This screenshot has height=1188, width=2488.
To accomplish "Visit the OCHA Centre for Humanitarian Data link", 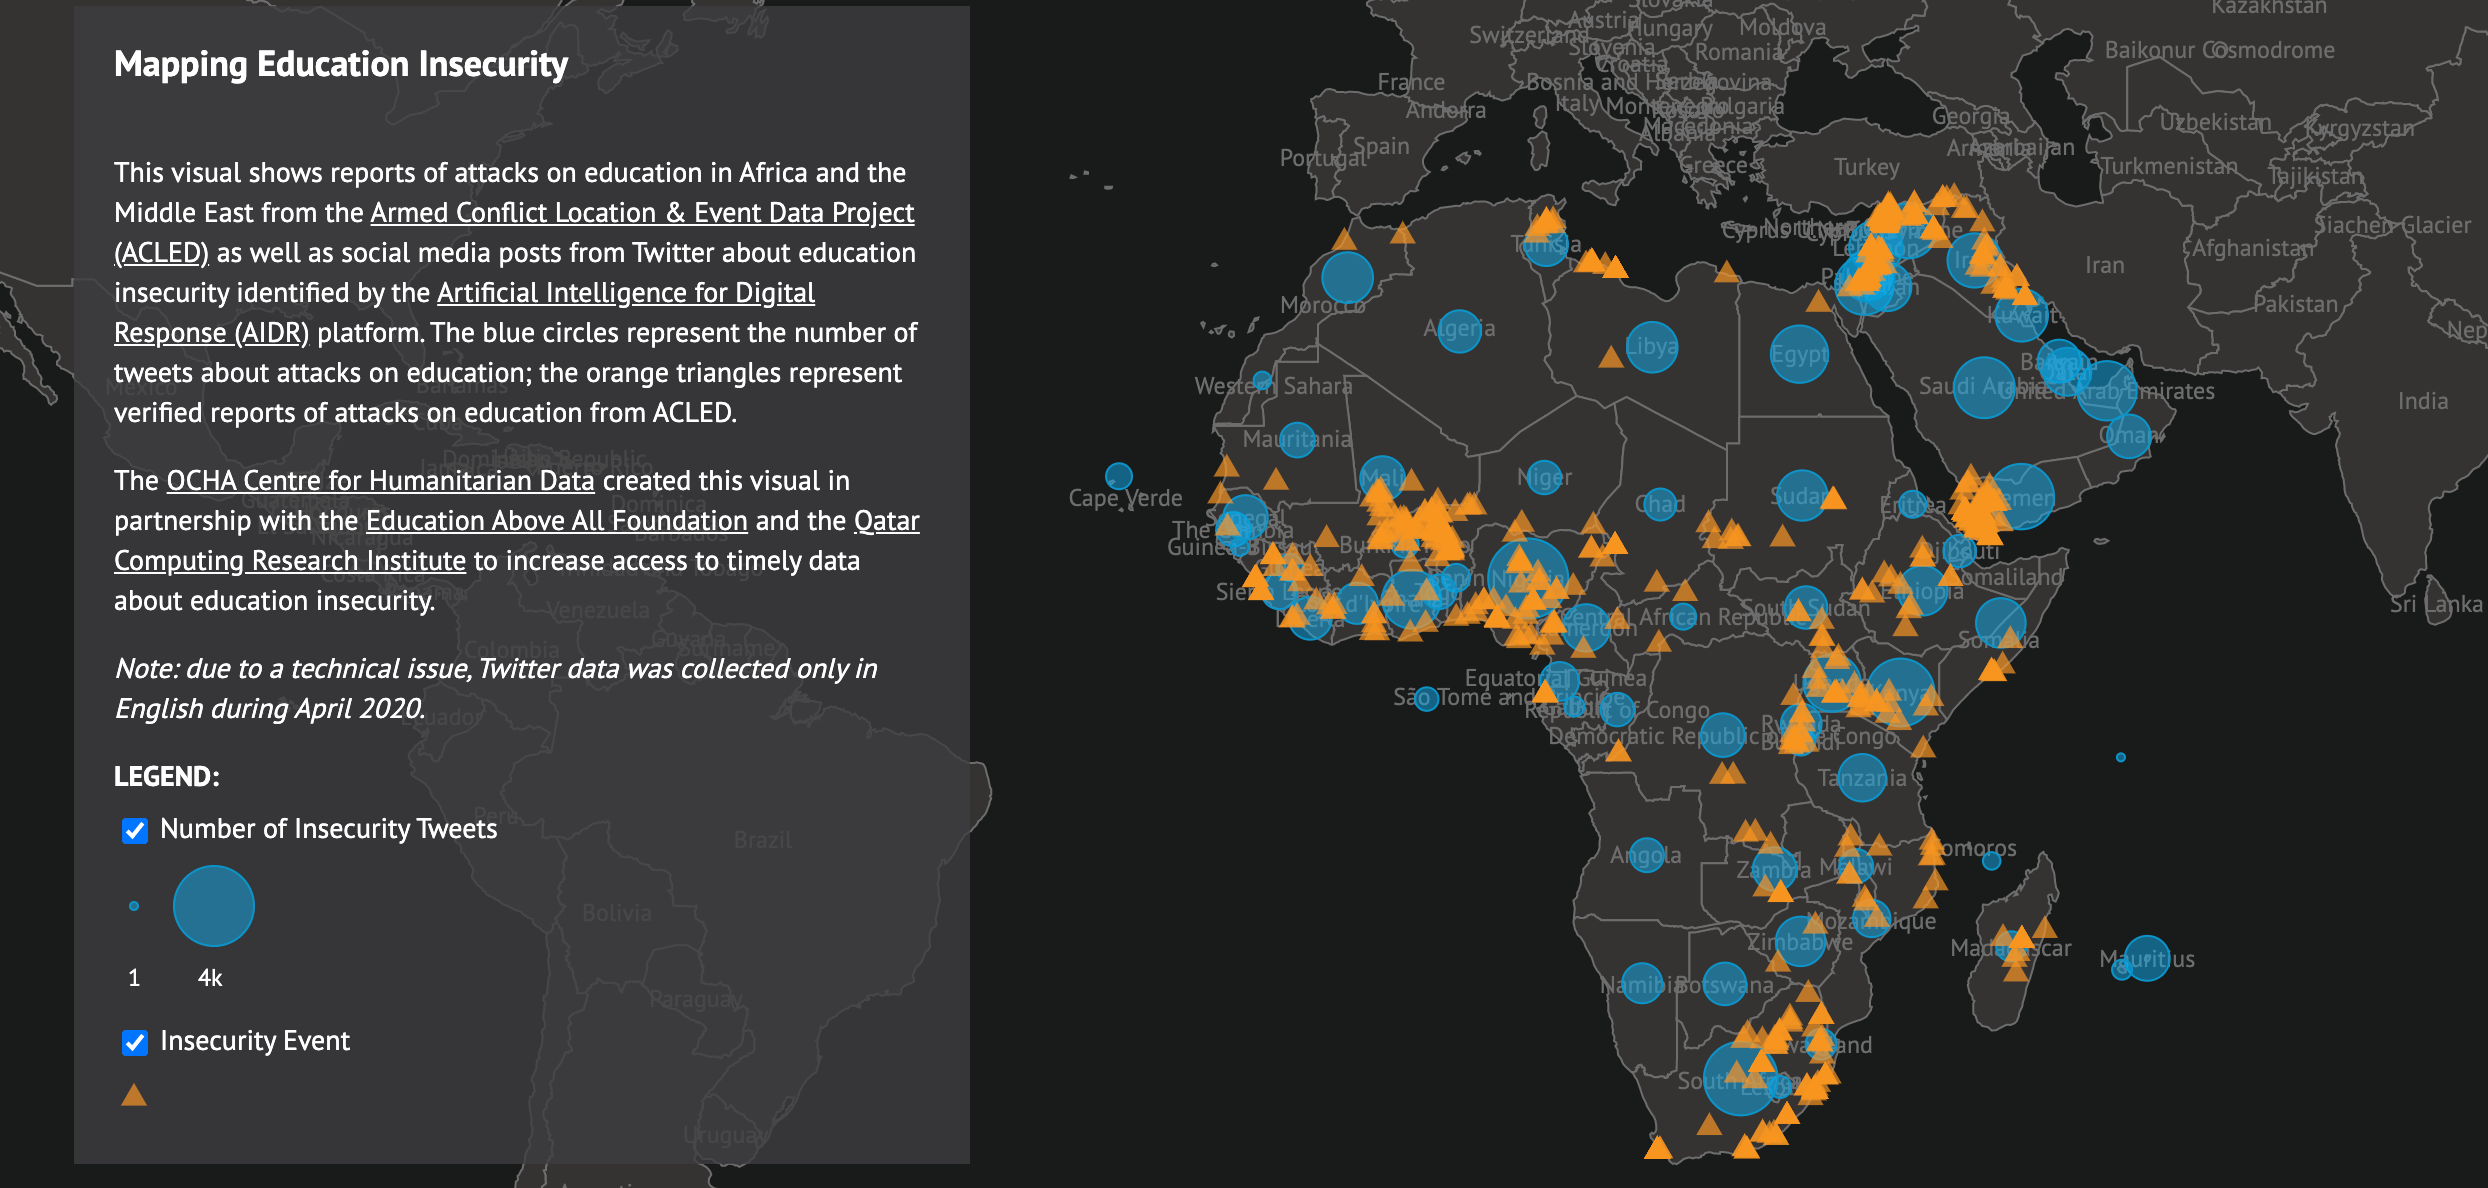I will [x=380, y=480].
